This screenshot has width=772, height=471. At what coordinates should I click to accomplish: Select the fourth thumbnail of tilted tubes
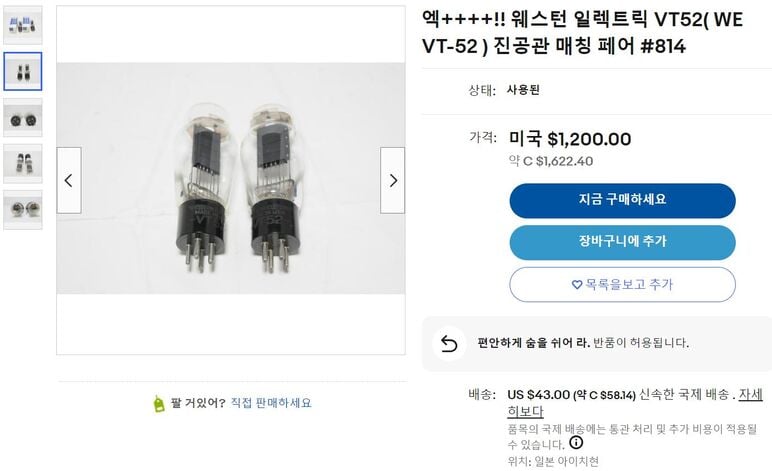pyautogui.click(x=23, y=163)
